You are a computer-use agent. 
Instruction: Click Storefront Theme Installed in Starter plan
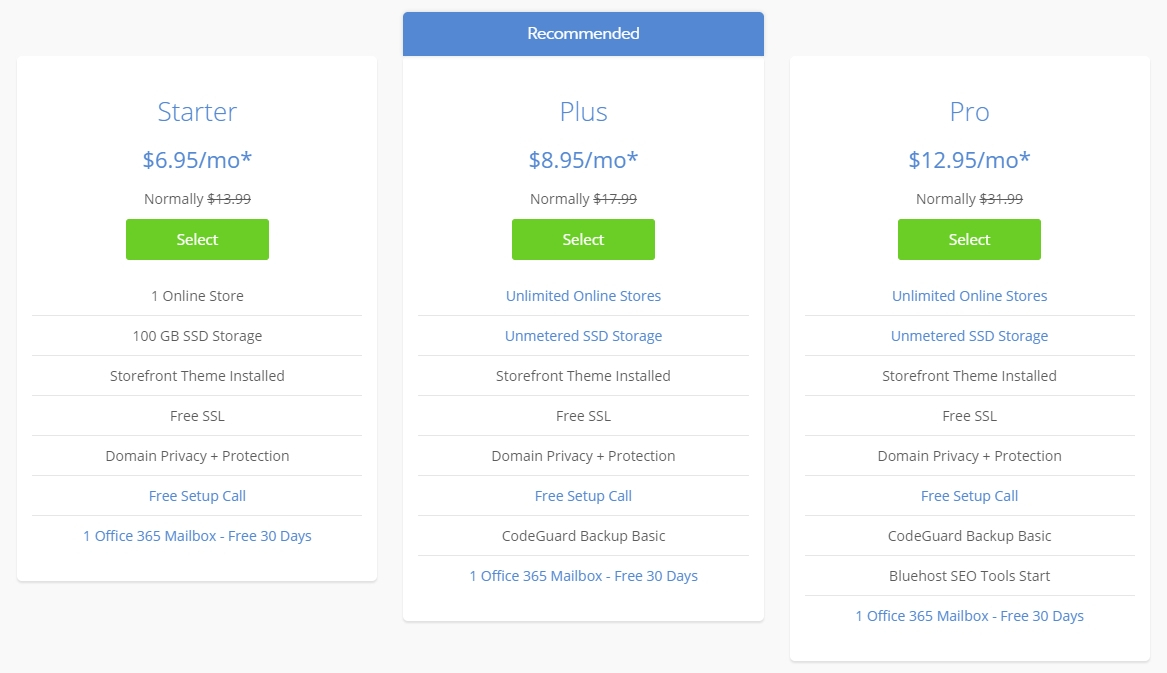coord(197,376)
